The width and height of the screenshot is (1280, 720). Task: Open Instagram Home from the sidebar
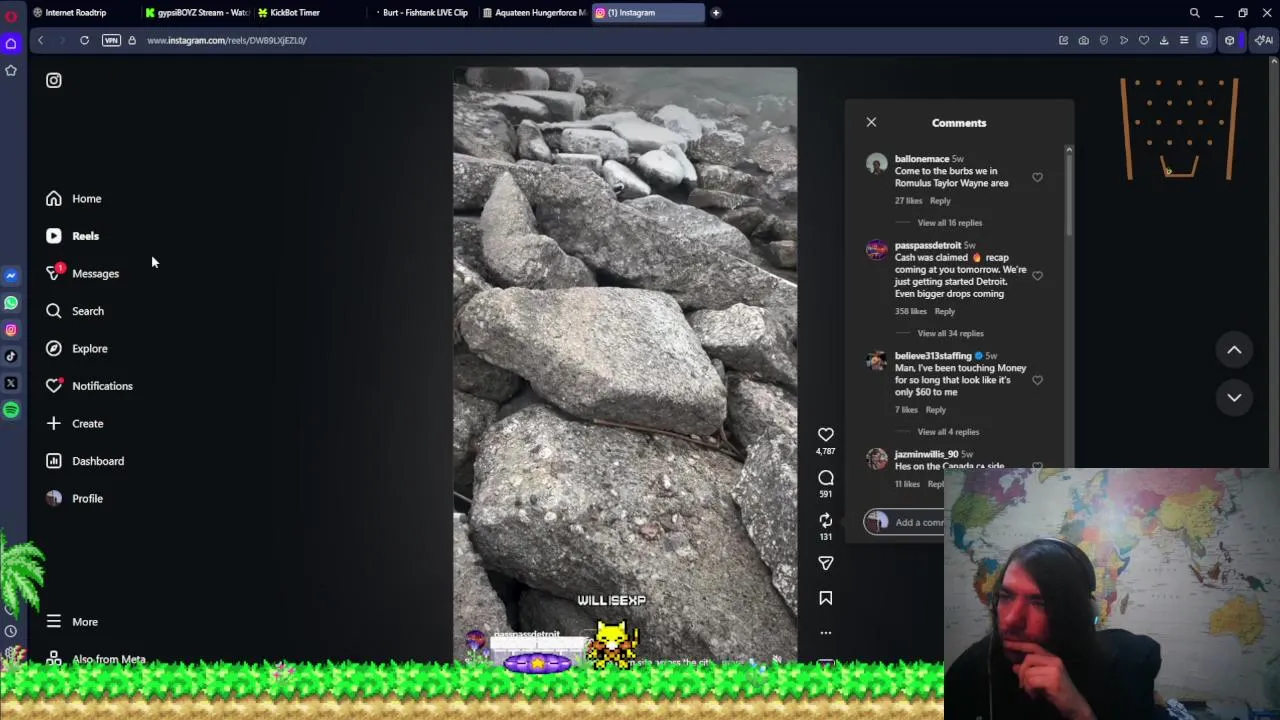pos(73,198)
